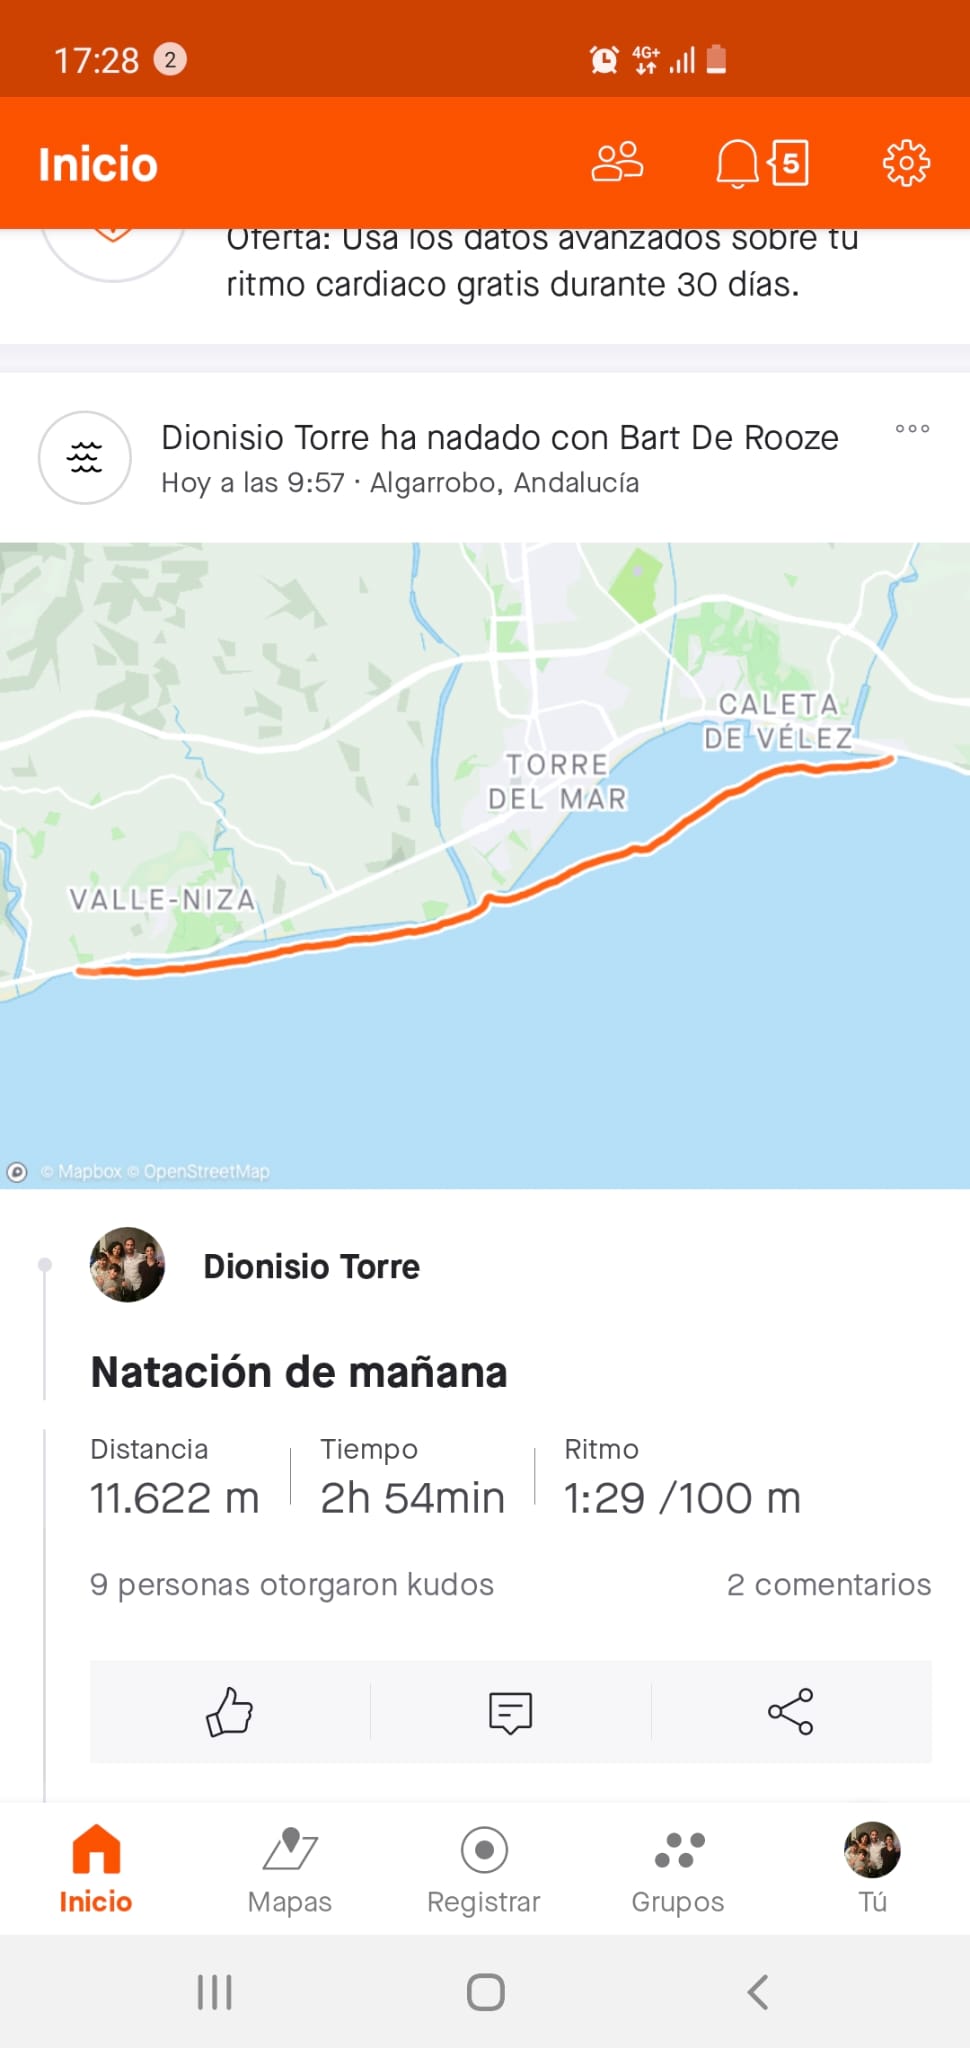Tap the swim activity type icon

tap(85, 458)
